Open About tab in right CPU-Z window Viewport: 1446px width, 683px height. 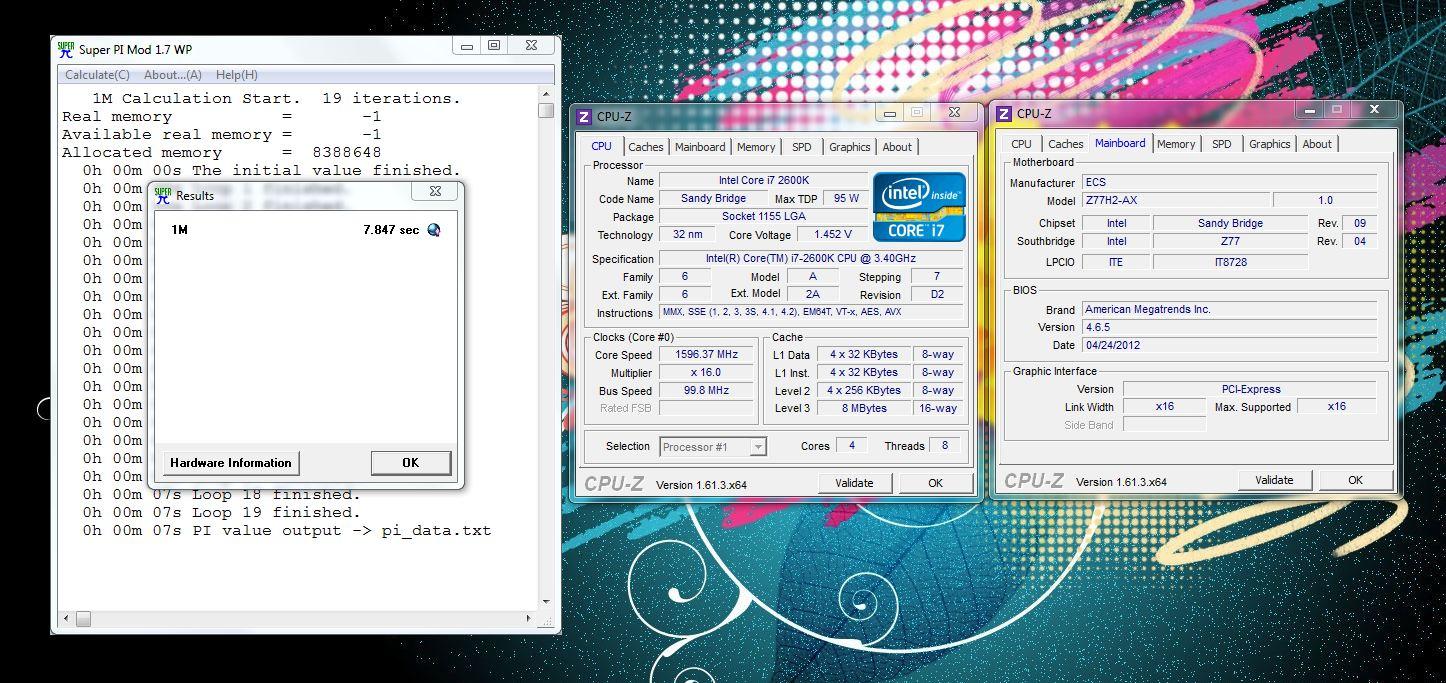click(1317, 144)
